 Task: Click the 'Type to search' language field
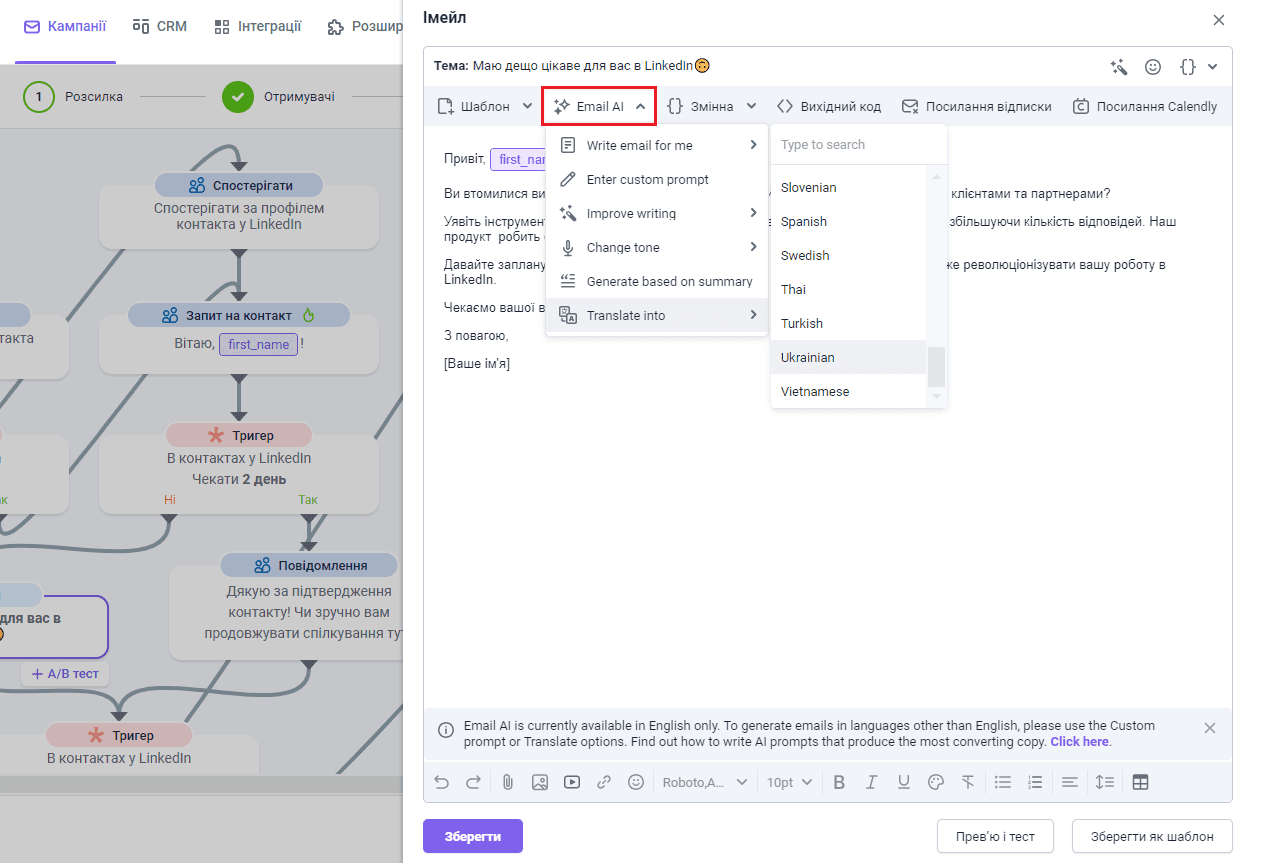click(x=858, y=145)
